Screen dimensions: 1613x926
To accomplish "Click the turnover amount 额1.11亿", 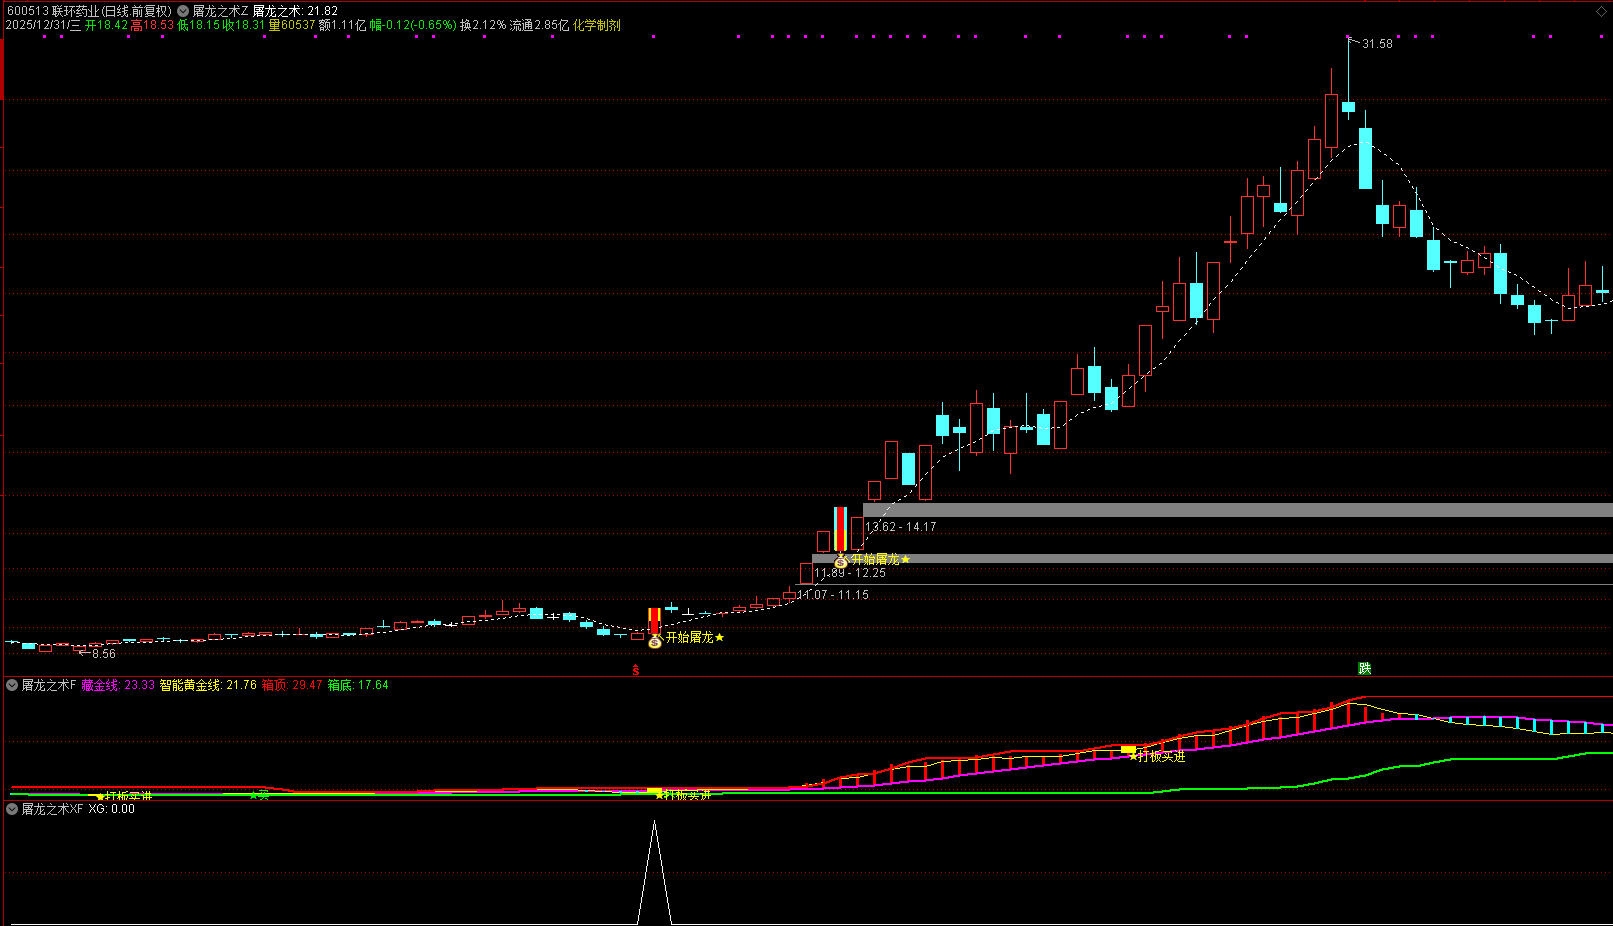I will [x=342, y=25].
